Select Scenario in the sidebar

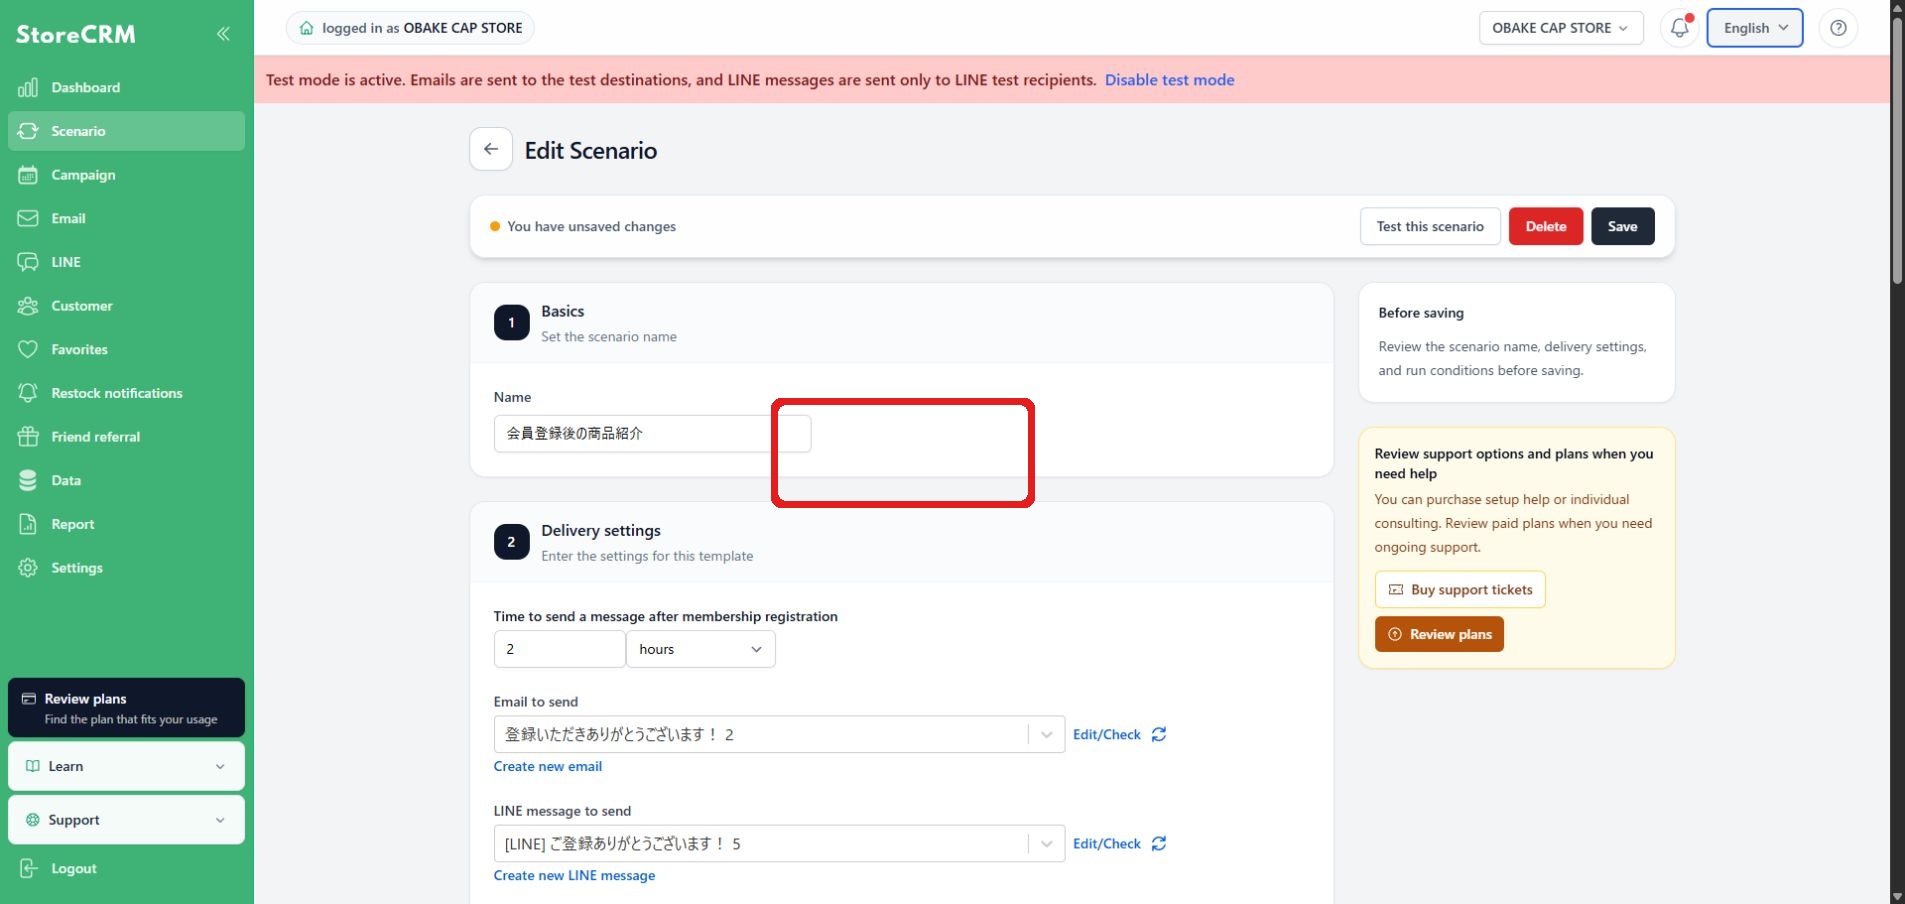click(126, 131)
